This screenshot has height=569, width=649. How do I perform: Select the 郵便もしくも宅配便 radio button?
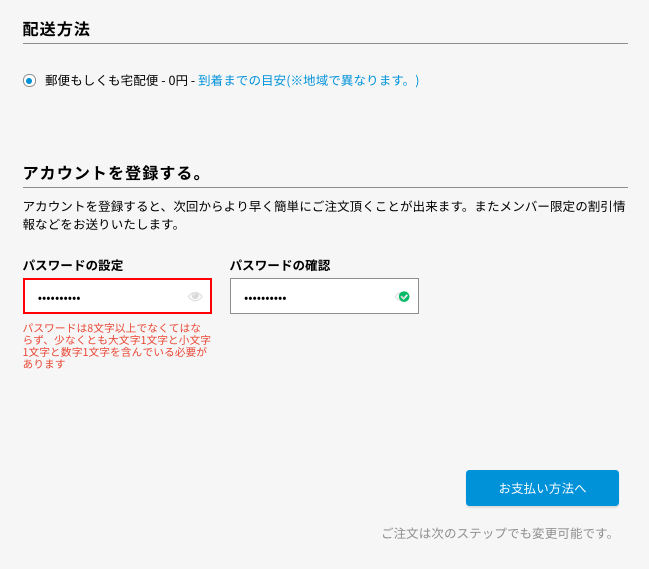pos(29,80)
